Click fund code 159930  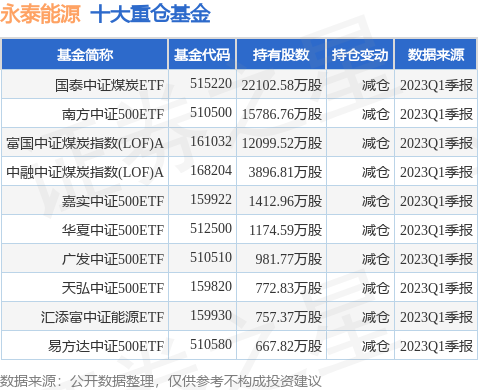click(211, 315)
